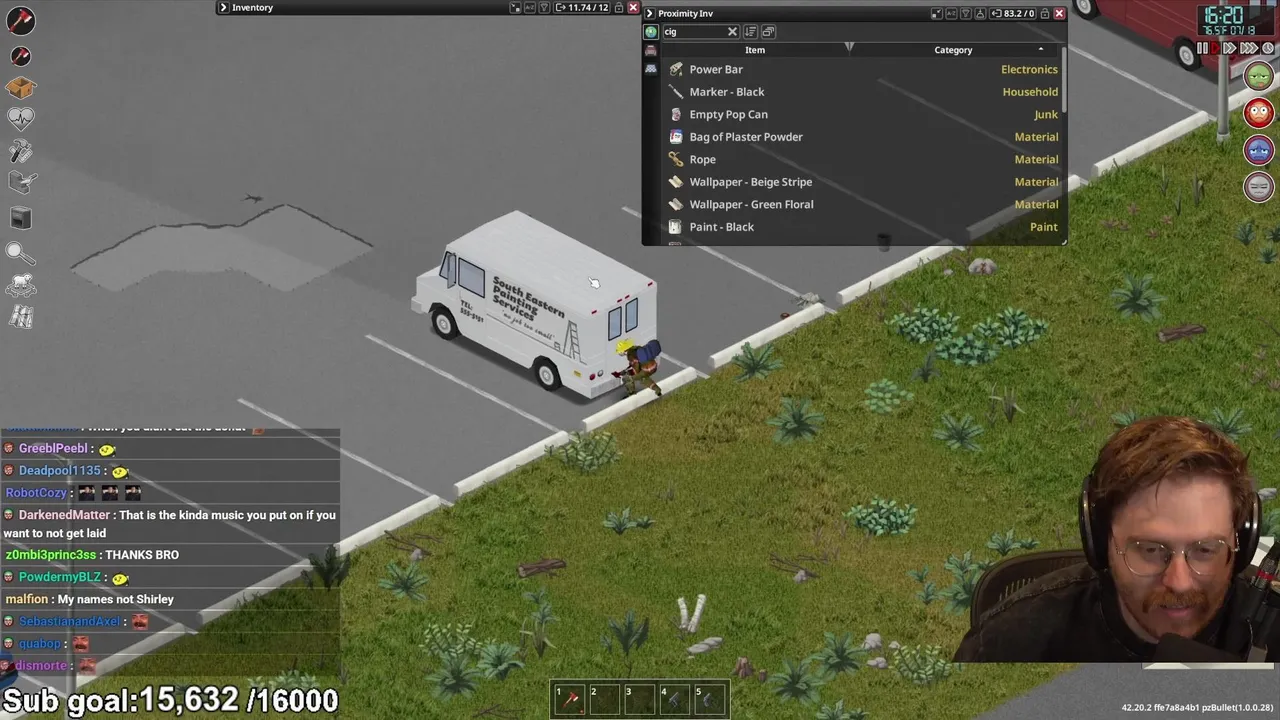The height and width of the screenshot is (720, 1280).
Task: Click the Inventory panel resize icon
Action: (515, 8)
